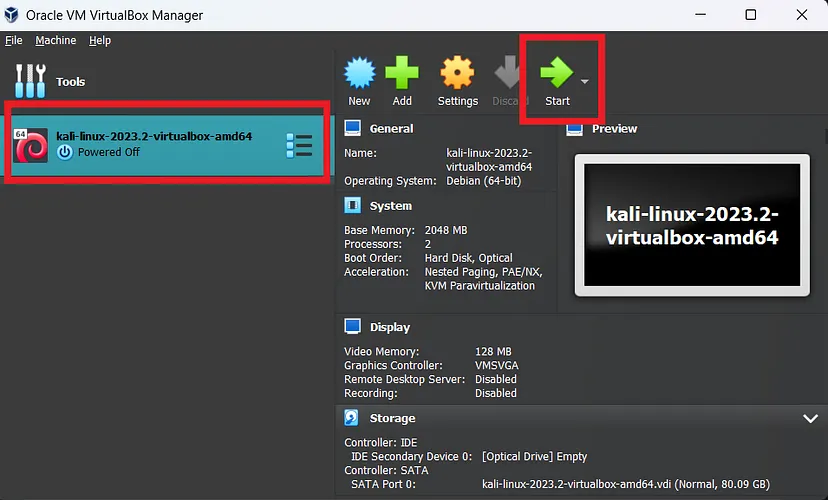Image resolution: width=828 pixels, height=500 pixels.
Task: Click the Nested Paging, PAE/NX value
Action: [x=484, y=272]
